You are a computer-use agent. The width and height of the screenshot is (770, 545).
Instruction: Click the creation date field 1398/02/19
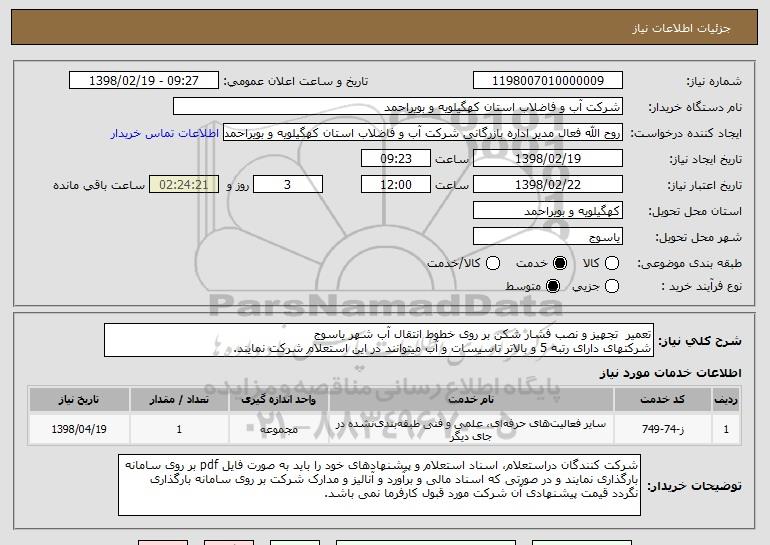click(x=548, y=159)
